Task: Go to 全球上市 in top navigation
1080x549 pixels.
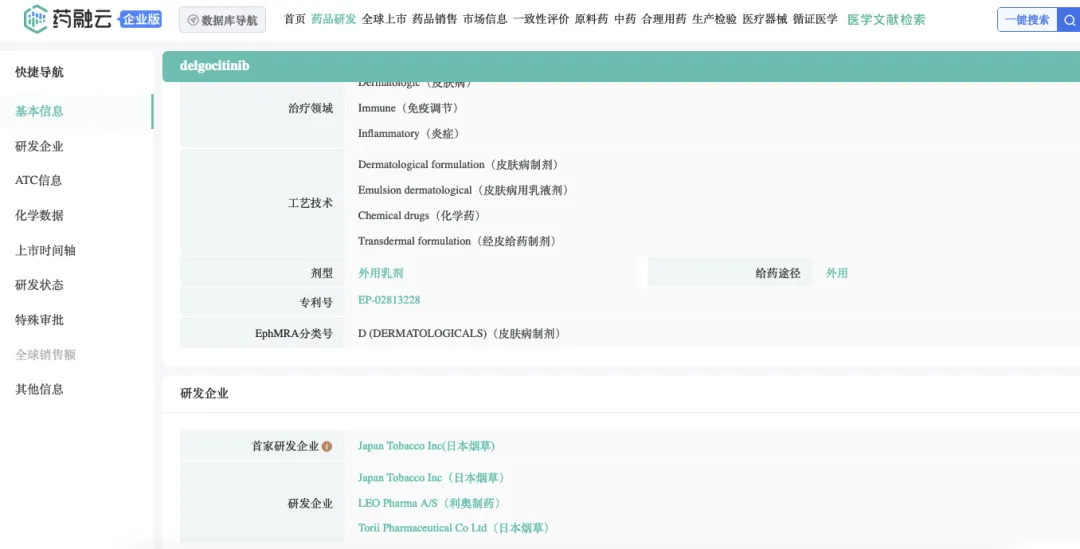Action: point(384,19)
